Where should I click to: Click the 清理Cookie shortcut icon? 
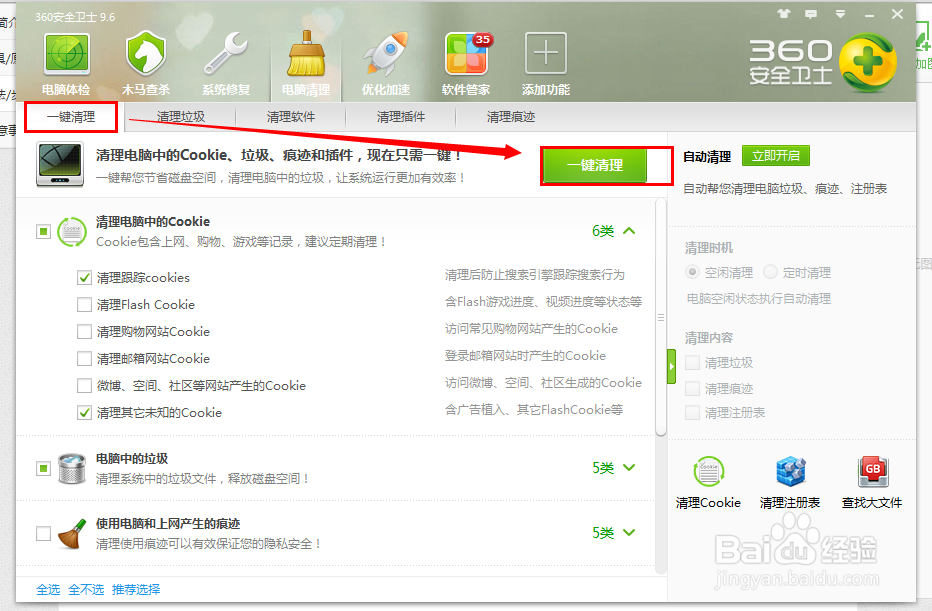point(709,471)
